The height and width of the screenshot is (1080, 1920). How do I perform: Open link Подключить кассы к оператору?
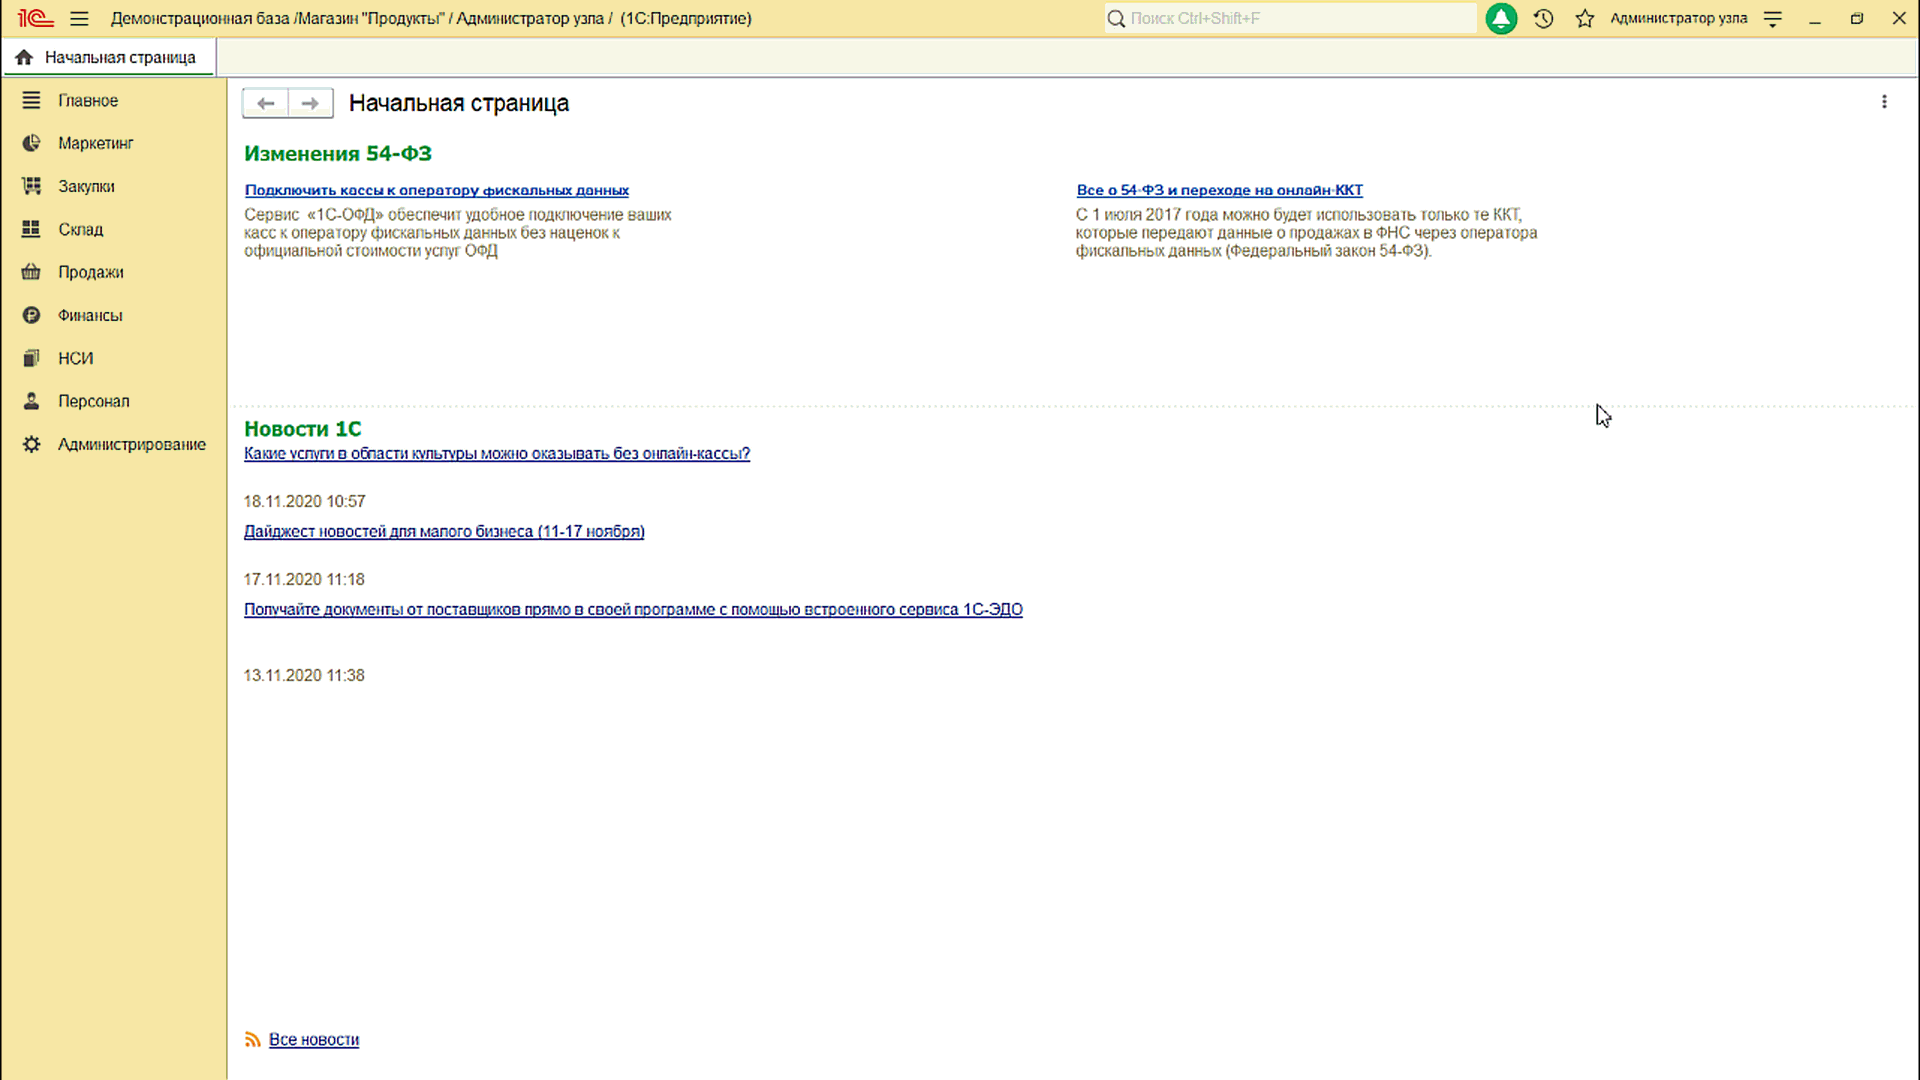[436, 190]
